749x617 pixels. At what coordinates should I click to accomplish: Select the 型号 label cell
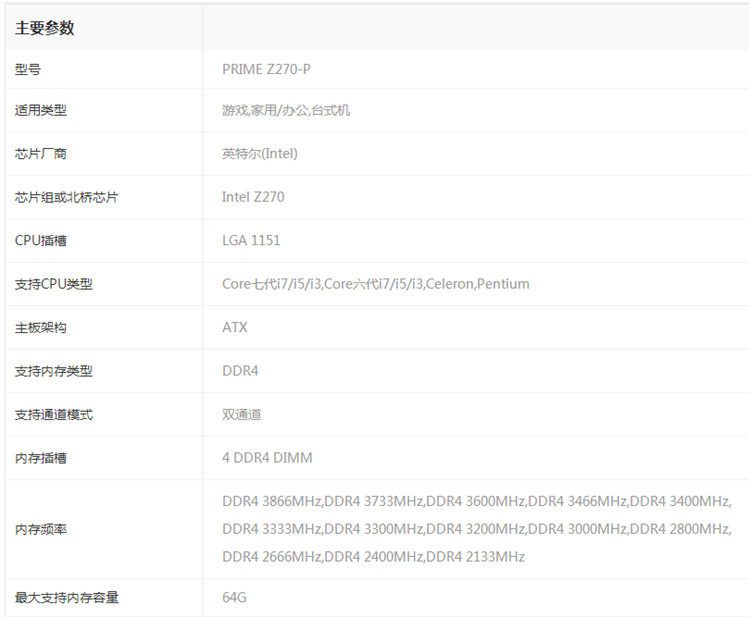click(28, 70)
